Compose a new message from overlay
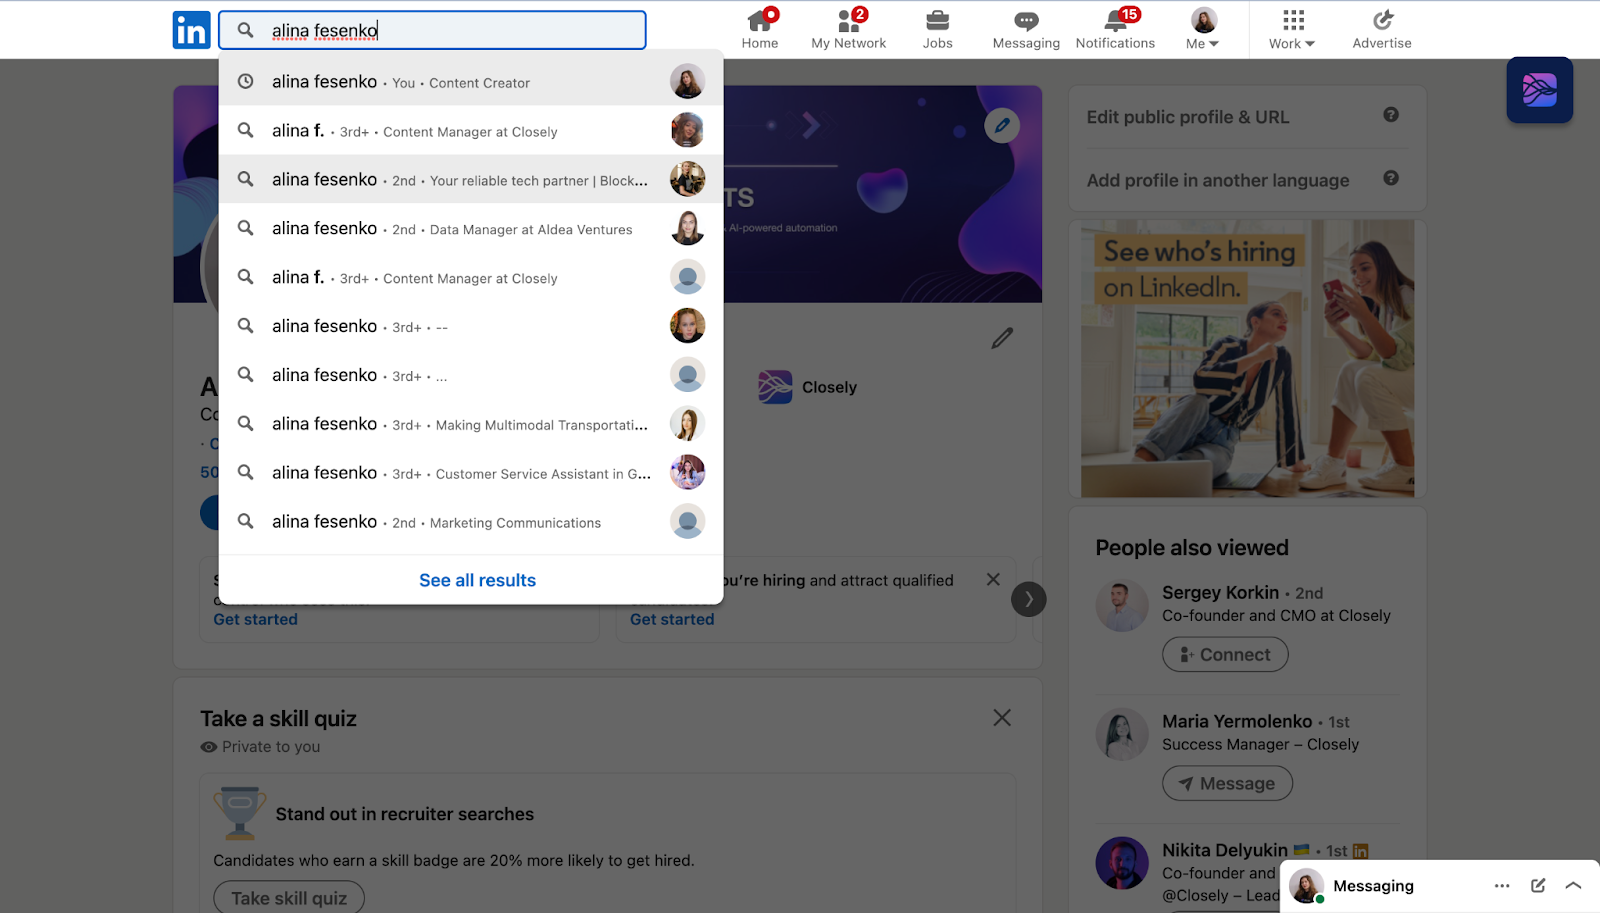The height and width of the screenshot is (913, 1600). click(x=1538, y=886)
